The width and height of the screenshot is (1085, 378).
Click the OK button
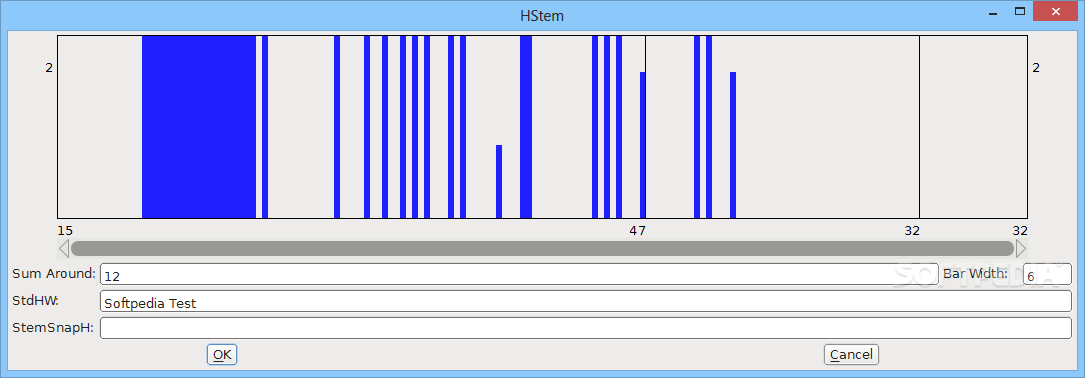click(222, 354)
